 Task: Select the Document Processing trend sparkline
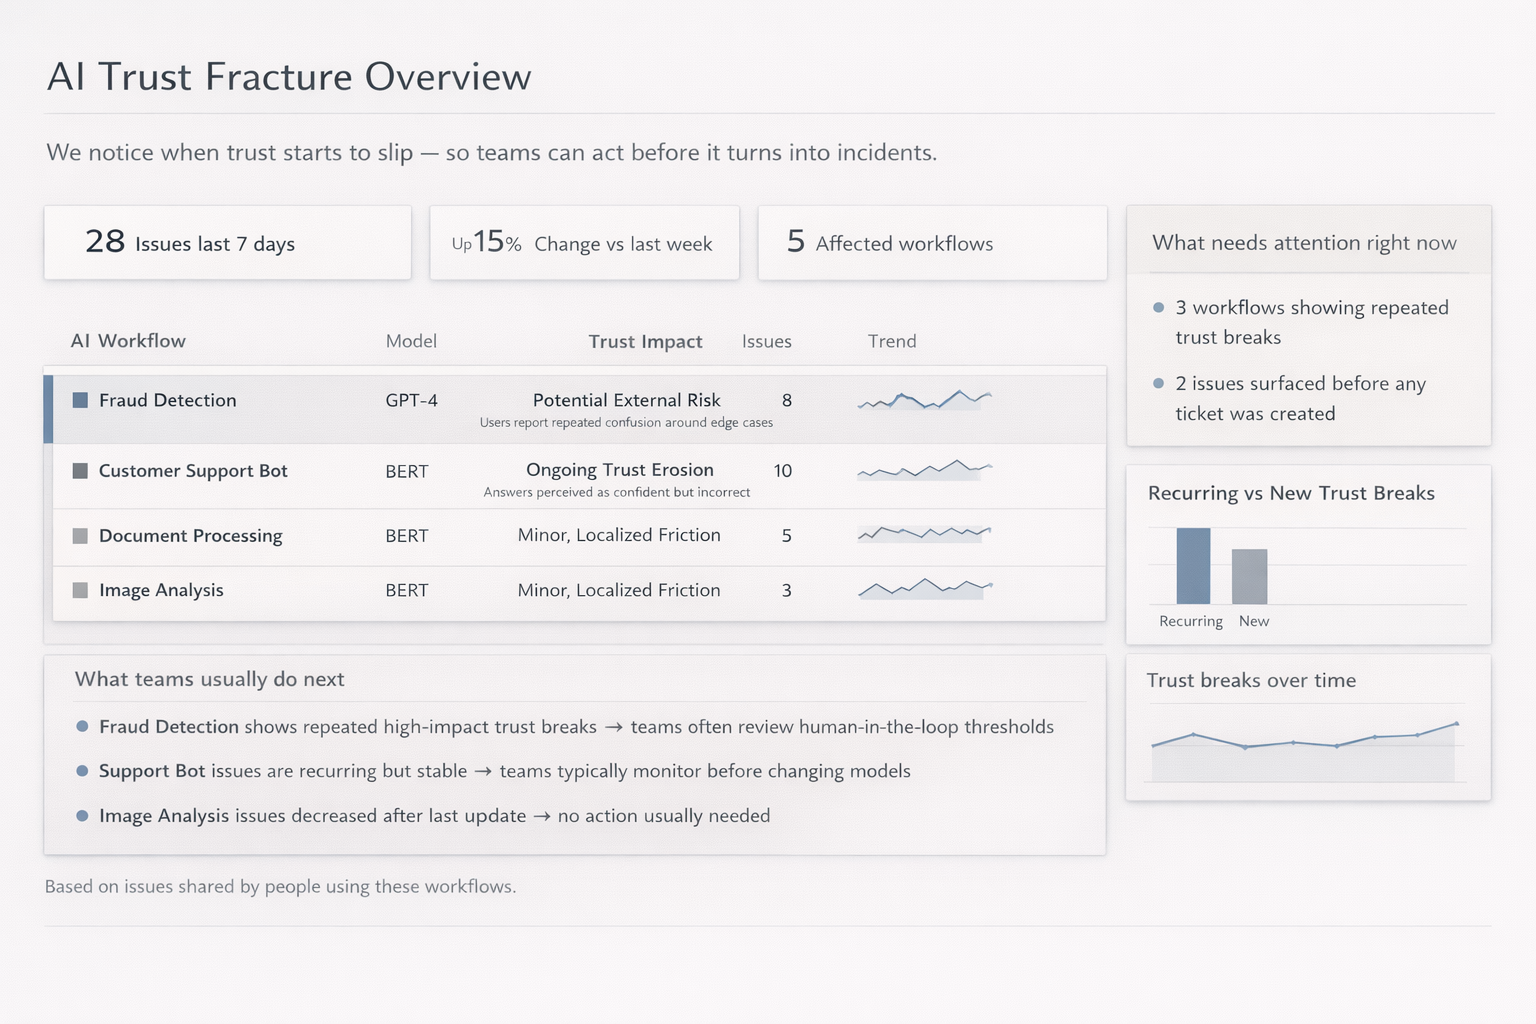tap(923, 533)
